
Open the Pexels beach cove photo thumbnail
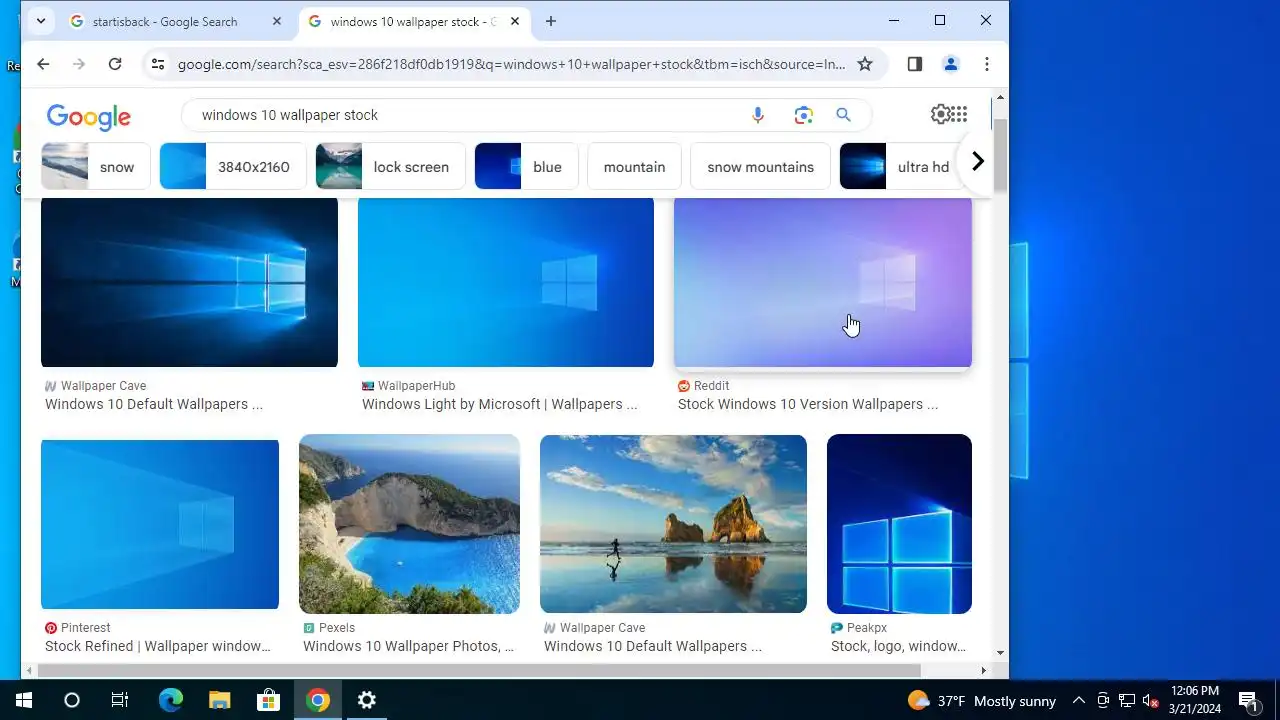(x=409, y=524)
